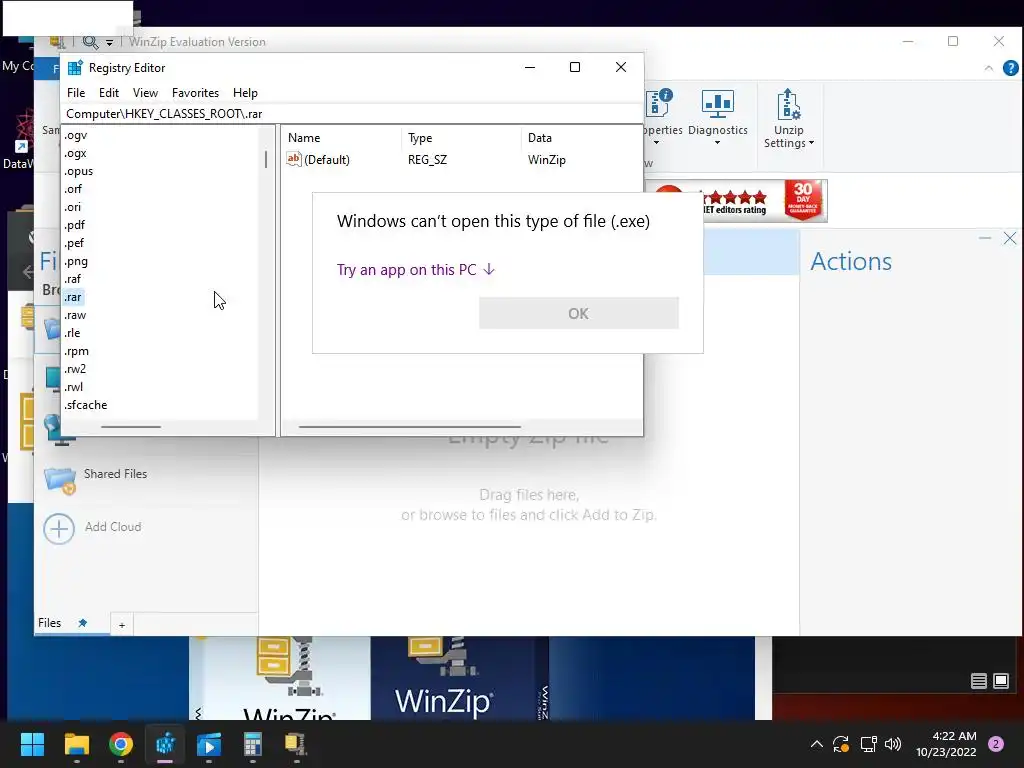Open the Diagnostics dropdown arrow
The height and width of the screenshot is (768, 1024).
click(x=717, y=143)
